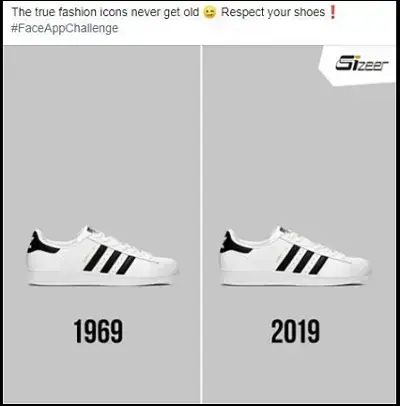Click the black heel tab of 2019 shoe
400x406 pixels.
tap(233, 243)
